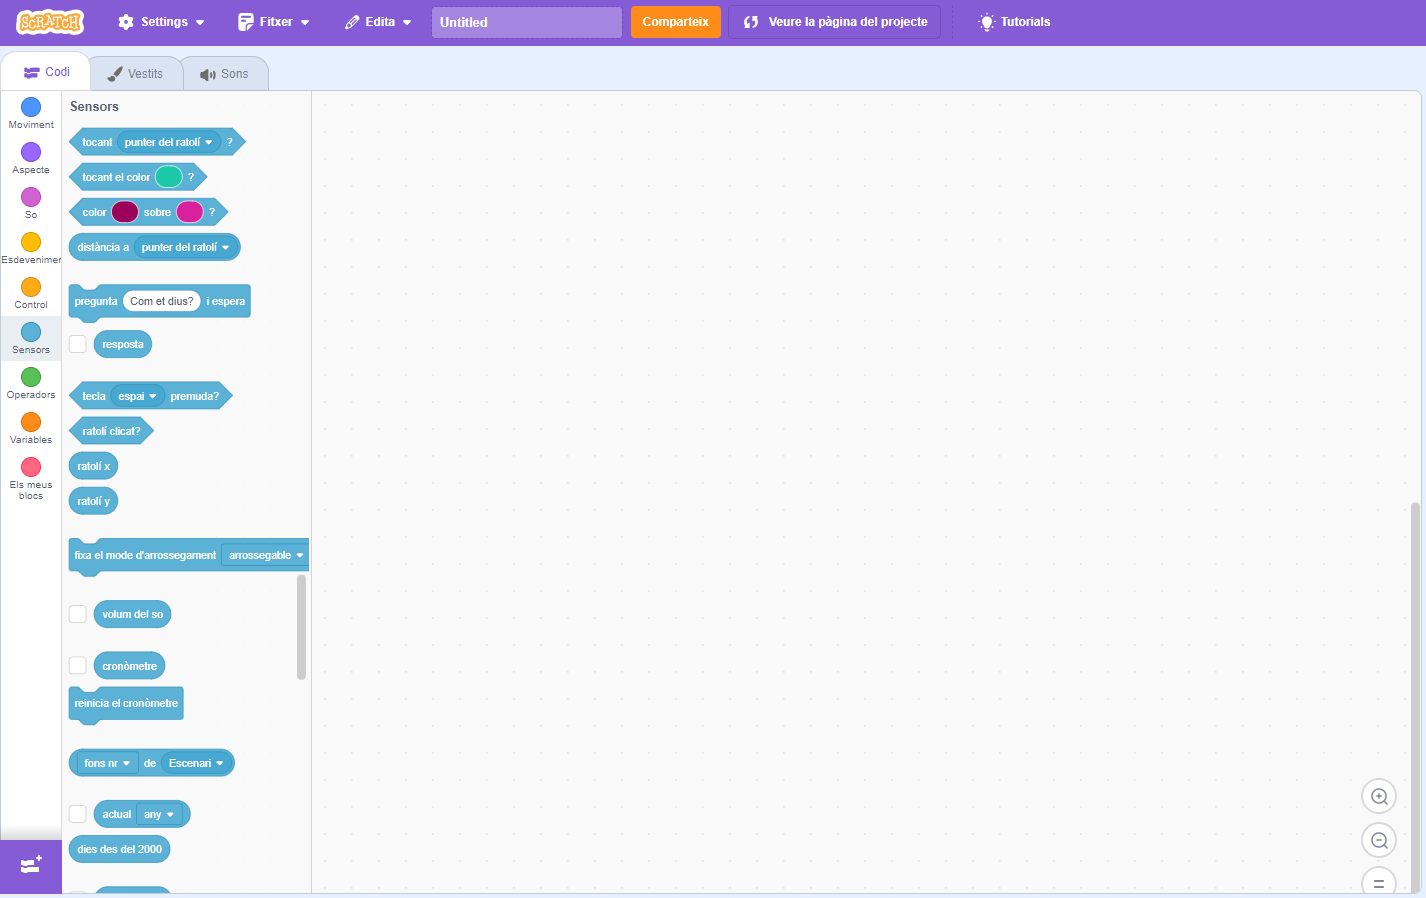This screenshot has height=898, width=1426.
Task: Pick the teal color in tocant el color
Action: point(169,177)
